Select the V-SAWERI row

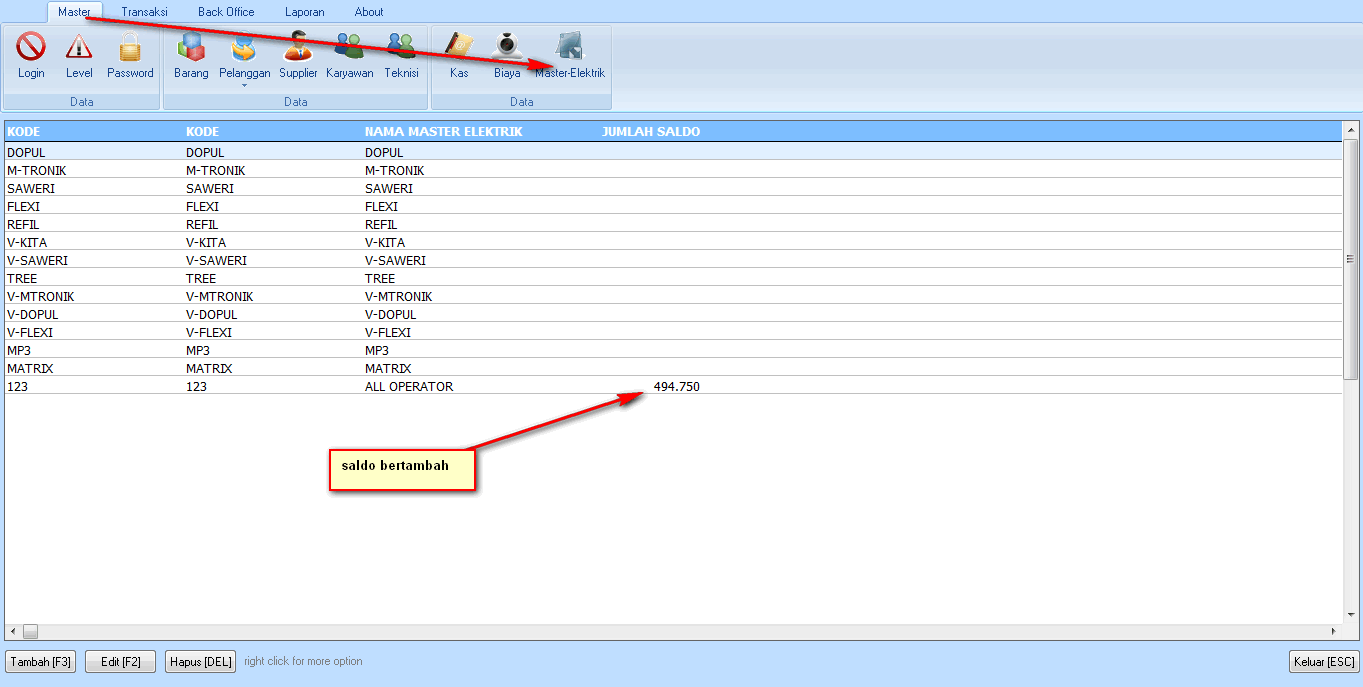(673, 260)
